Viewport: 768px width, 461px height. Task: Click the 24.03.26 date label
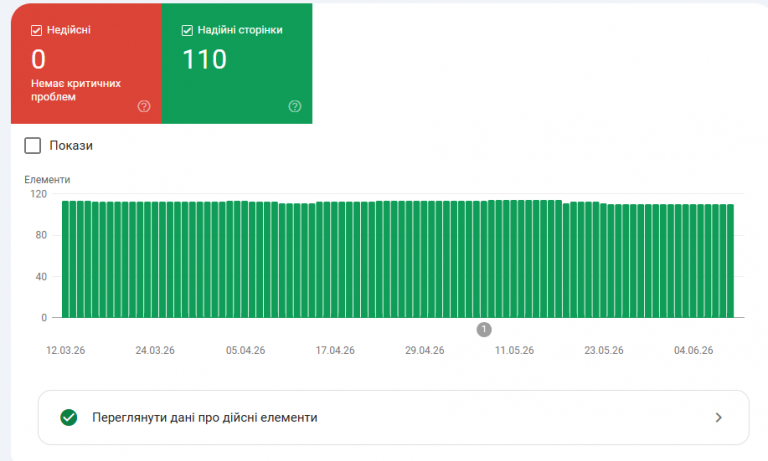tap(155, 350)
